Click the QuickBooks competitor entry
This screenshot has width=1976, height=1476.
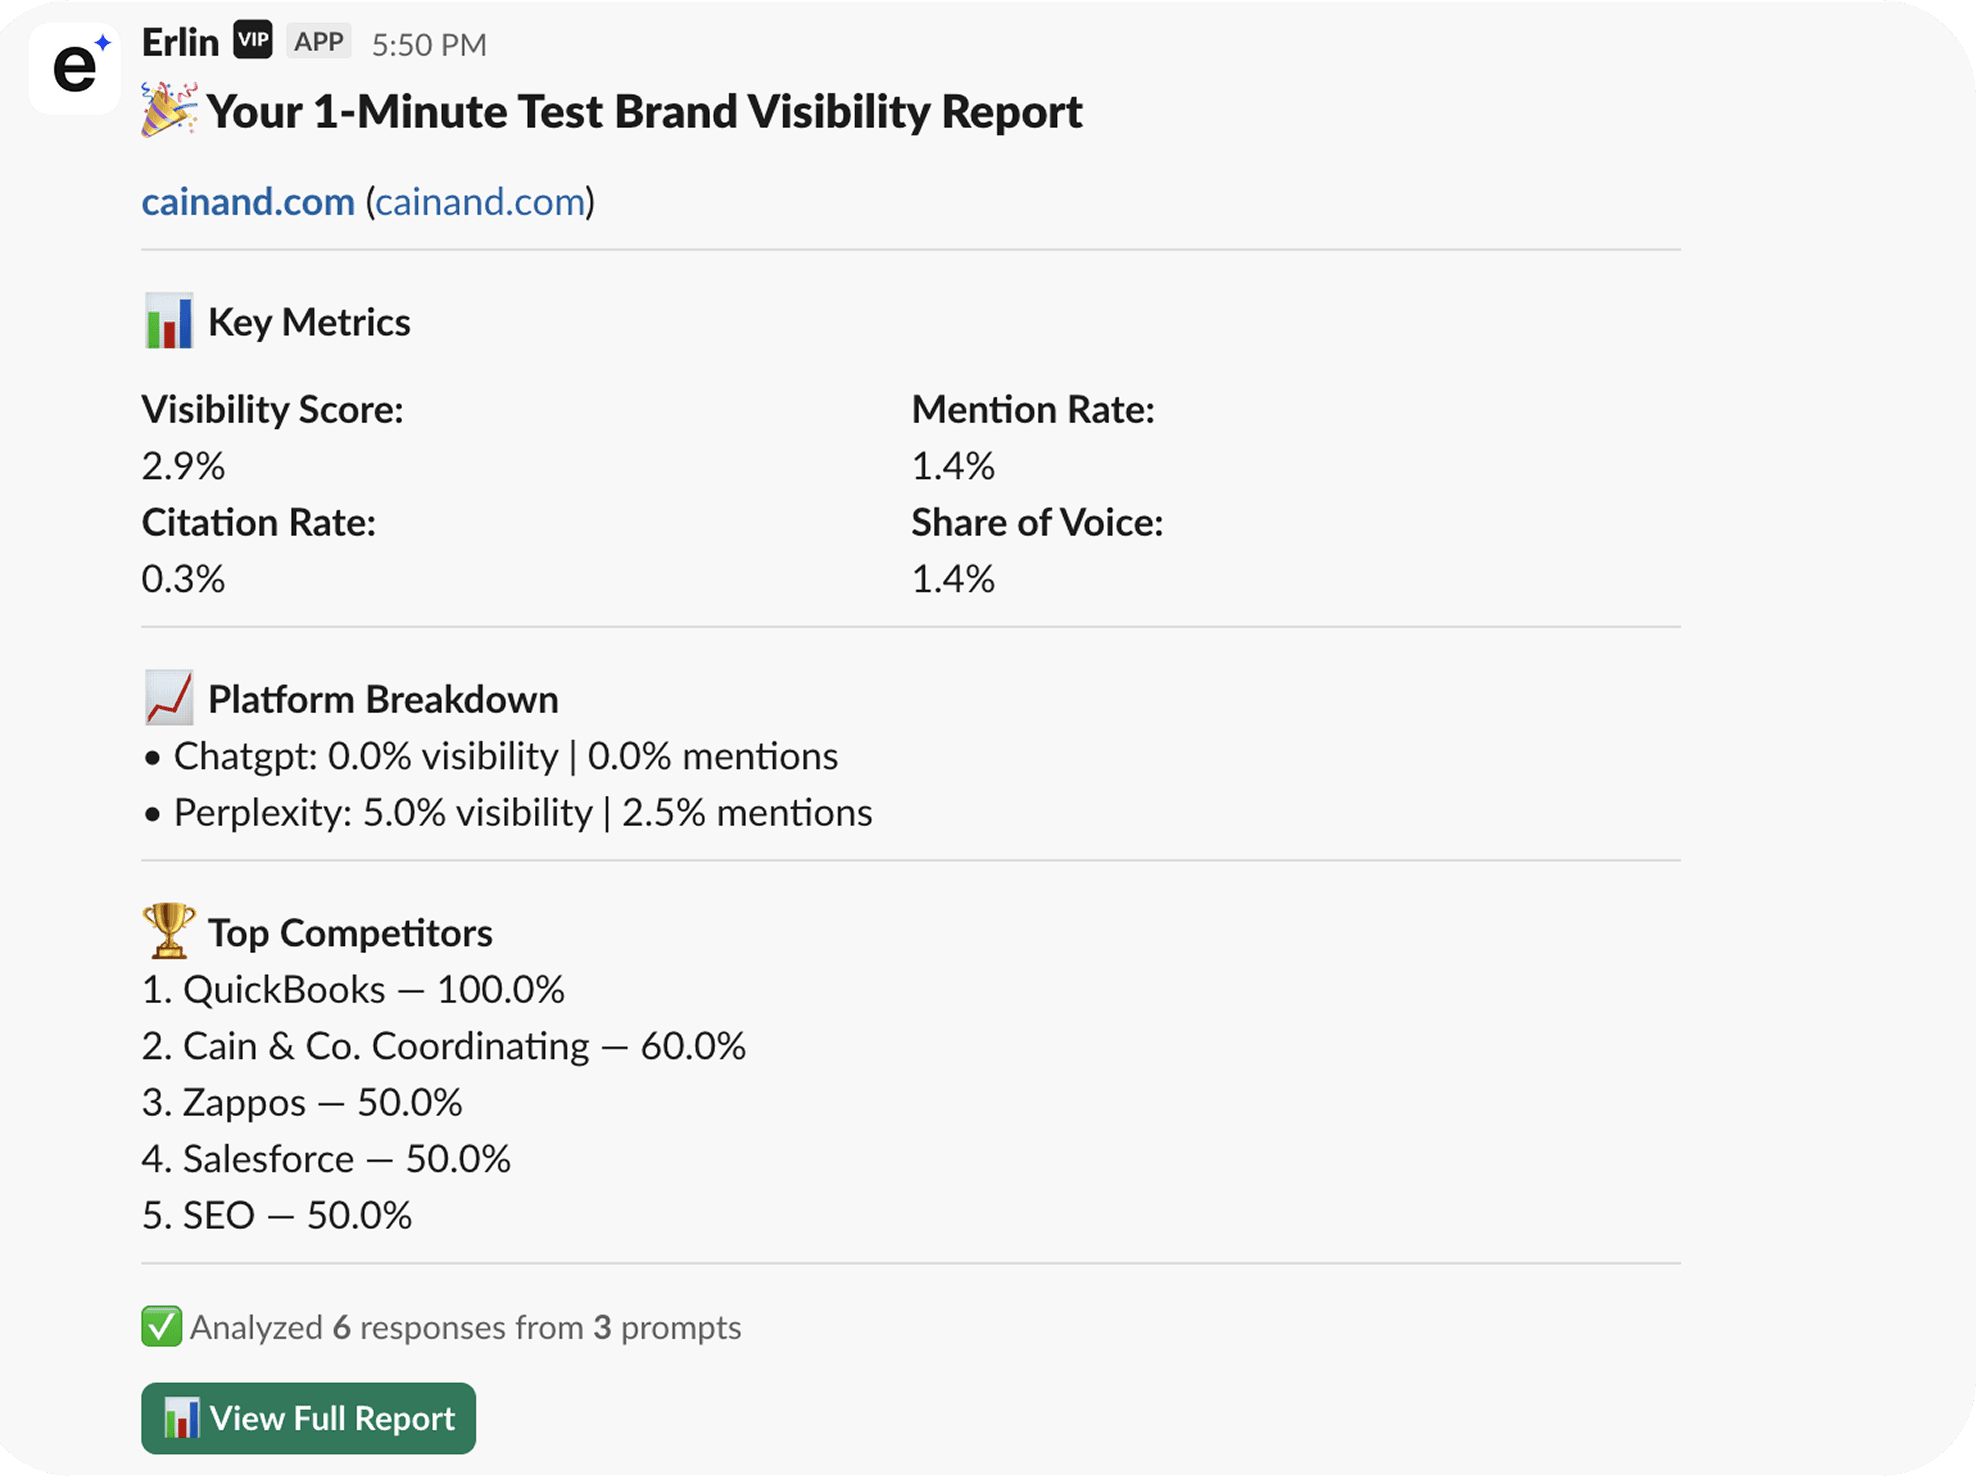353,990
